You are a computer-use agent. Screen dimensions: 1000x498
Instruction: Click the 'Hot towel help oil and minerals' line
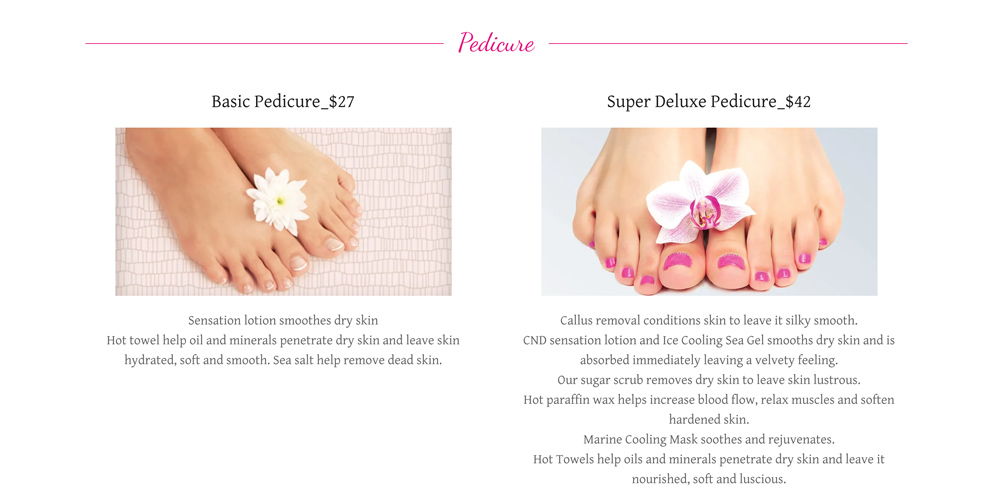(x=283, y=341)
